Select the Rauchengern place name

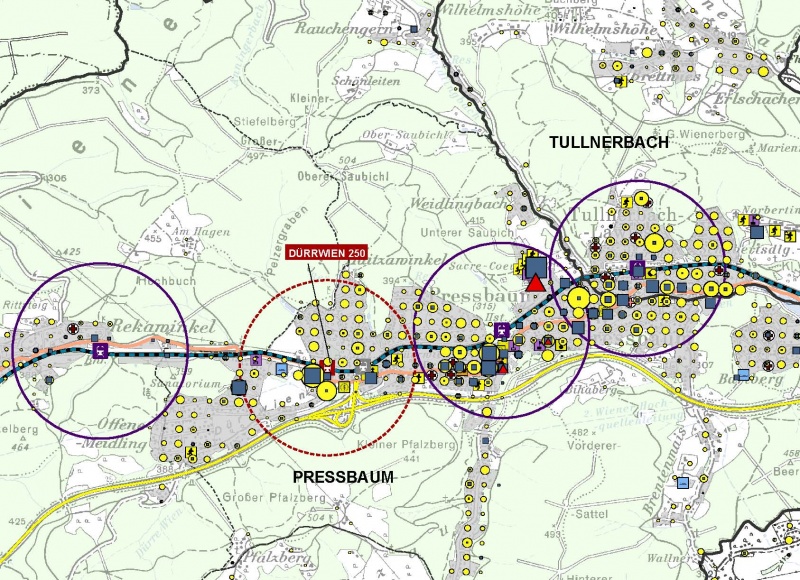tap(339, 28)
